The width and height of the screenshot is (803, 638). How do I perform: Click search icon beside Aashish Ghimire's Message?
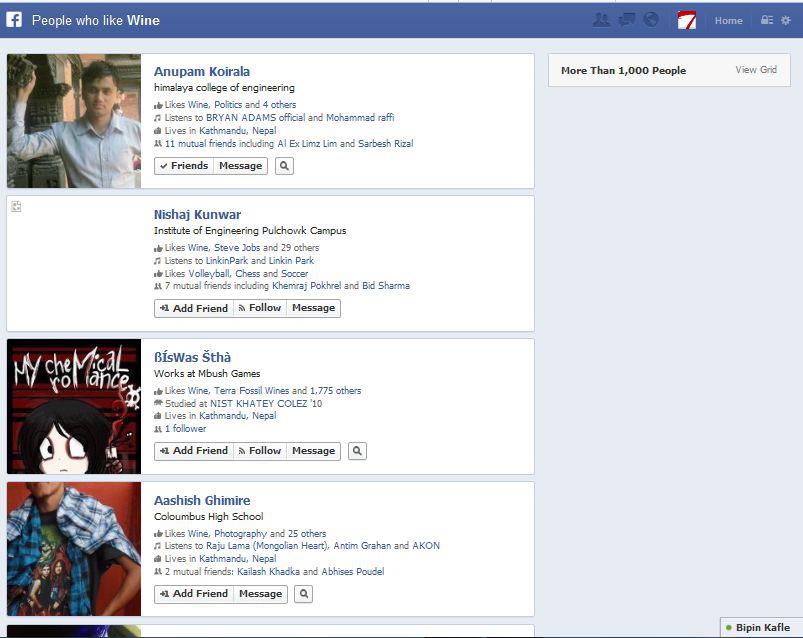303,594
